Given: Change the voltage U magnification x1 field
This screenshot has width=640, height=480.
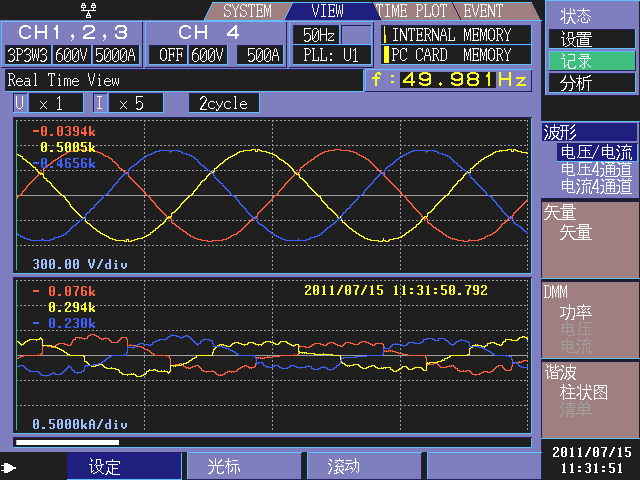Looking at the screenshot, I should coord(56,103).
